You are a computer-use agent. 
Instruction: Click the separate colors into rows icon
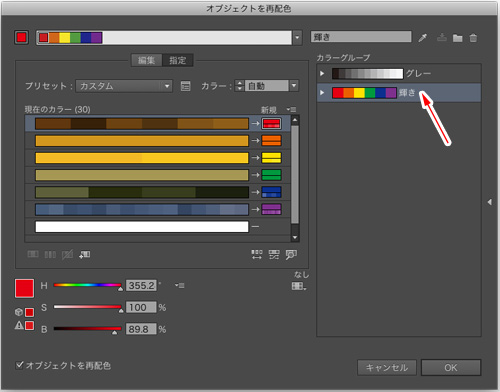[50, 255]
